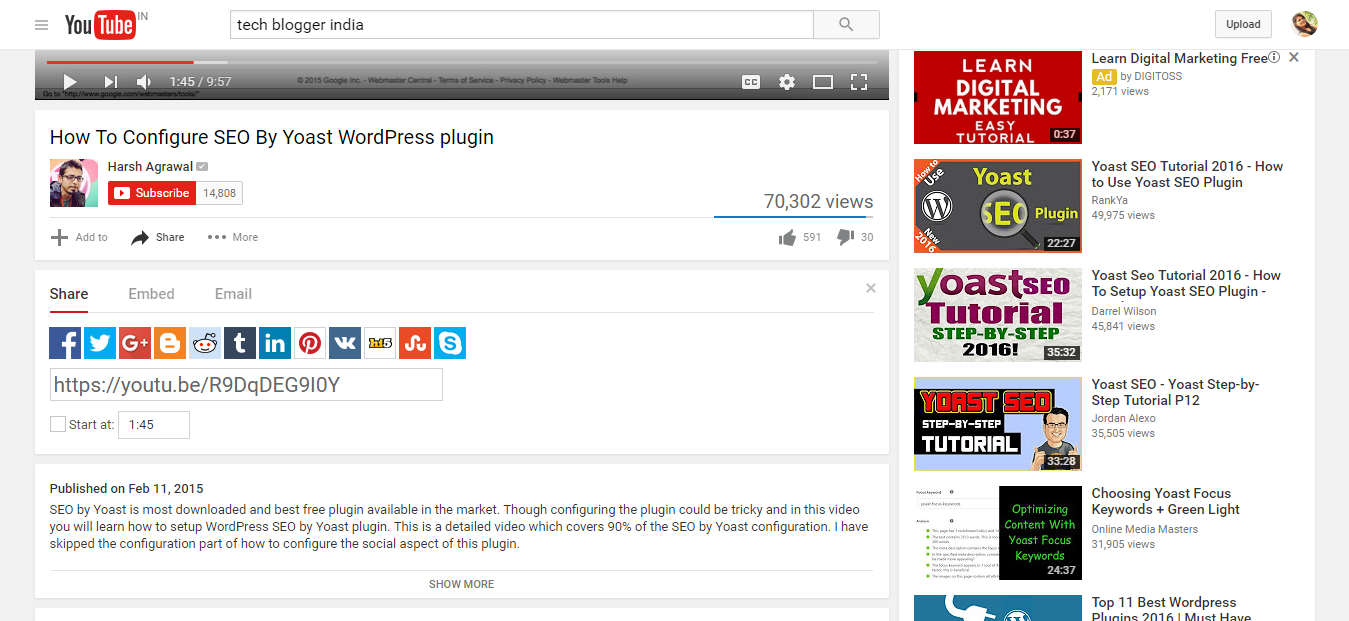The height and width of the screenshot is (621, 1349).
Task: Share the video on hi5
Action: pyautogui.click(x=380, y=343)
